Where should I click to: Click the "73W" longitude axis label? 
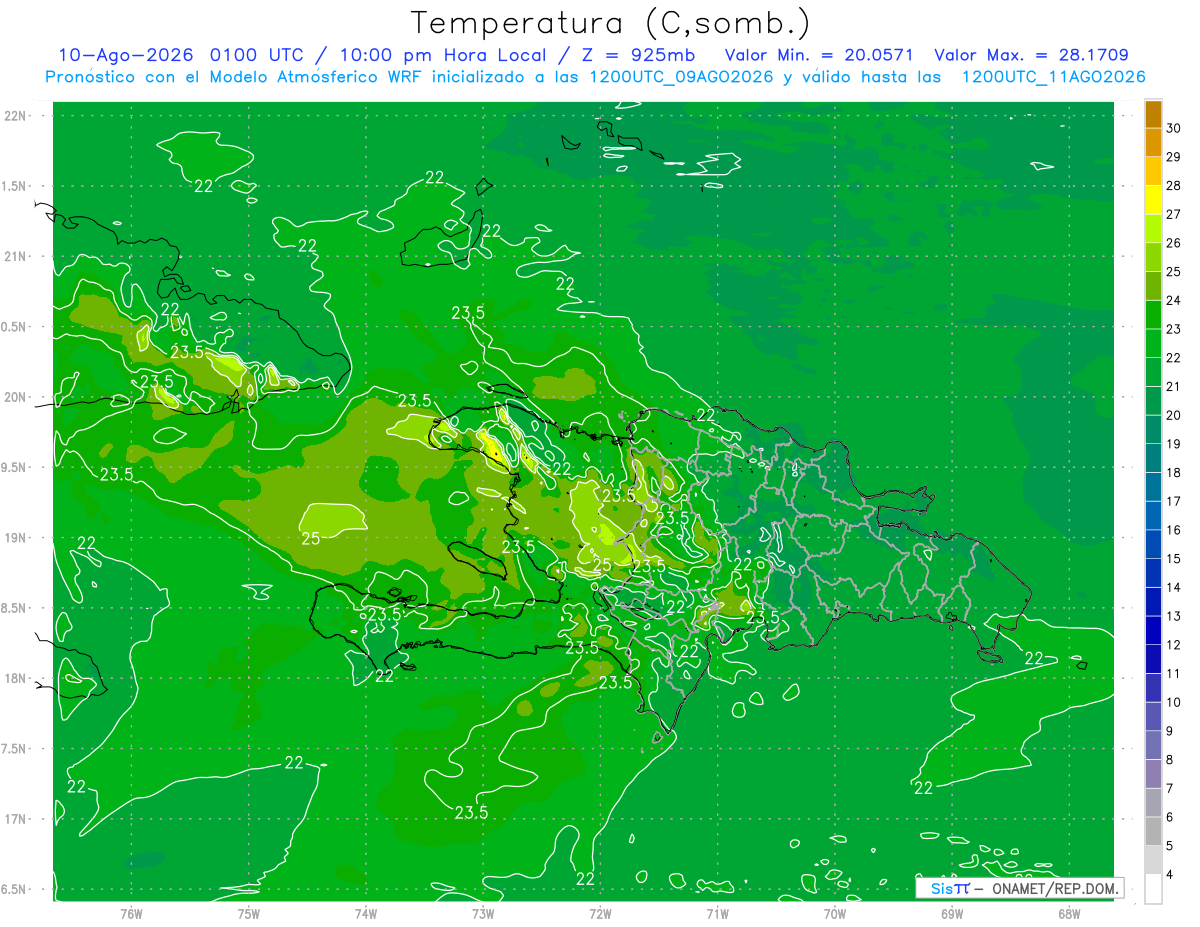pos(483,913)
